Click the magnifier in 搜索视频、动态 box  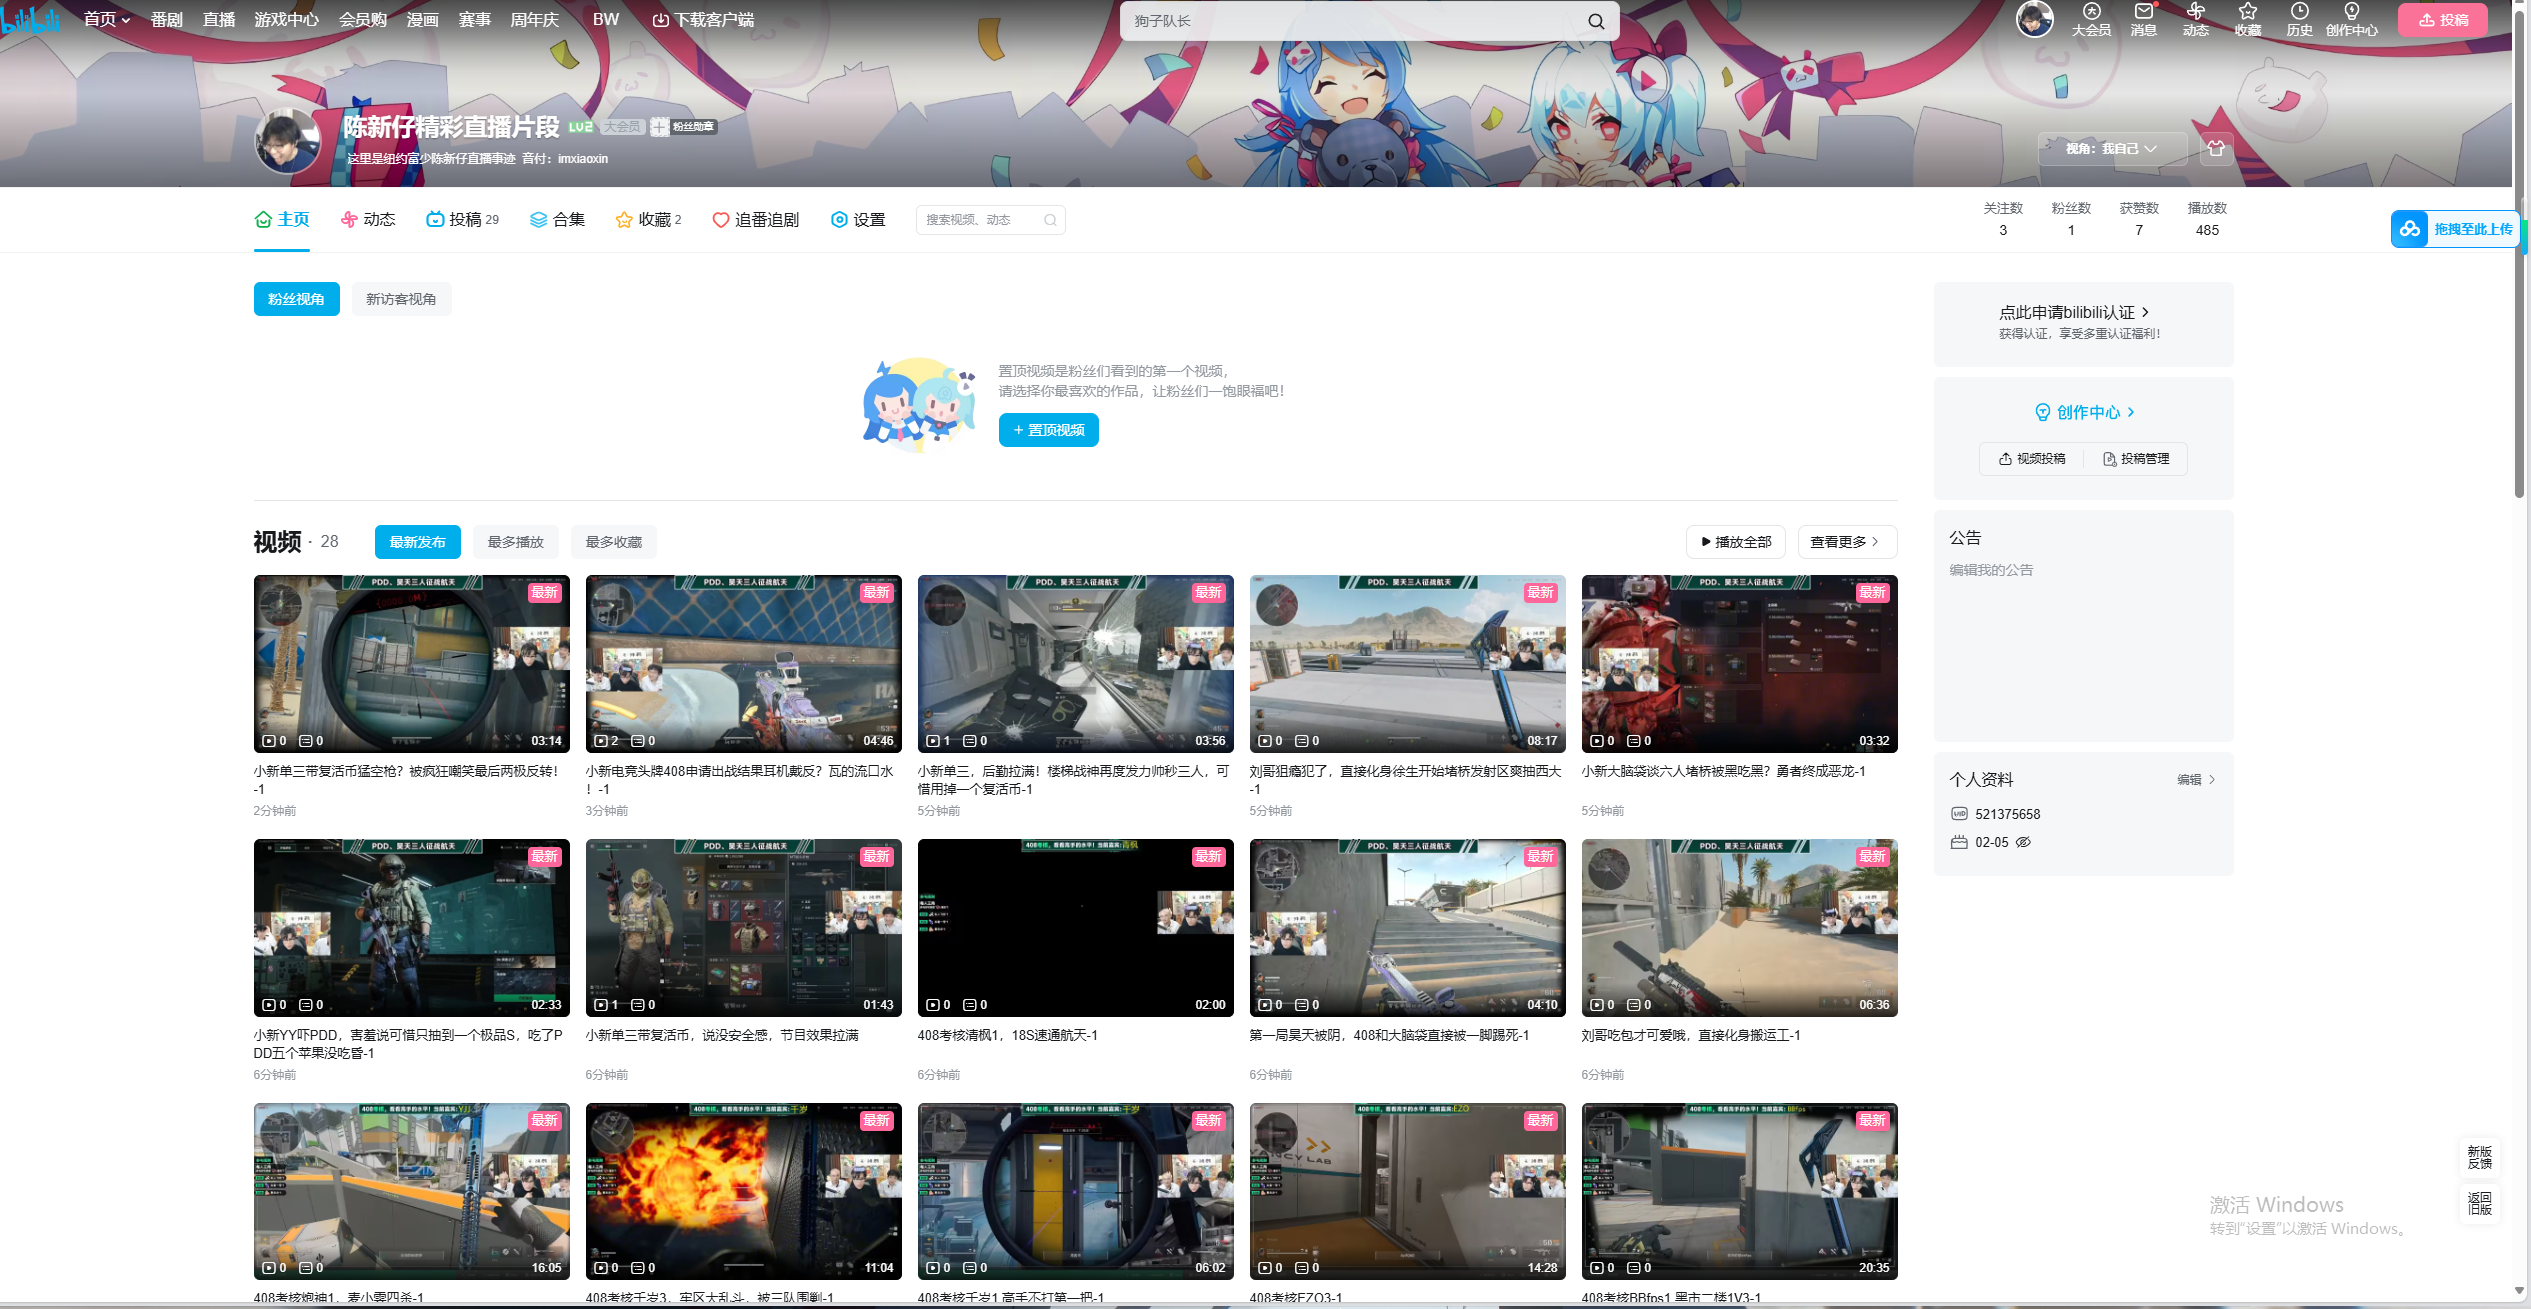coord(1050,220)
